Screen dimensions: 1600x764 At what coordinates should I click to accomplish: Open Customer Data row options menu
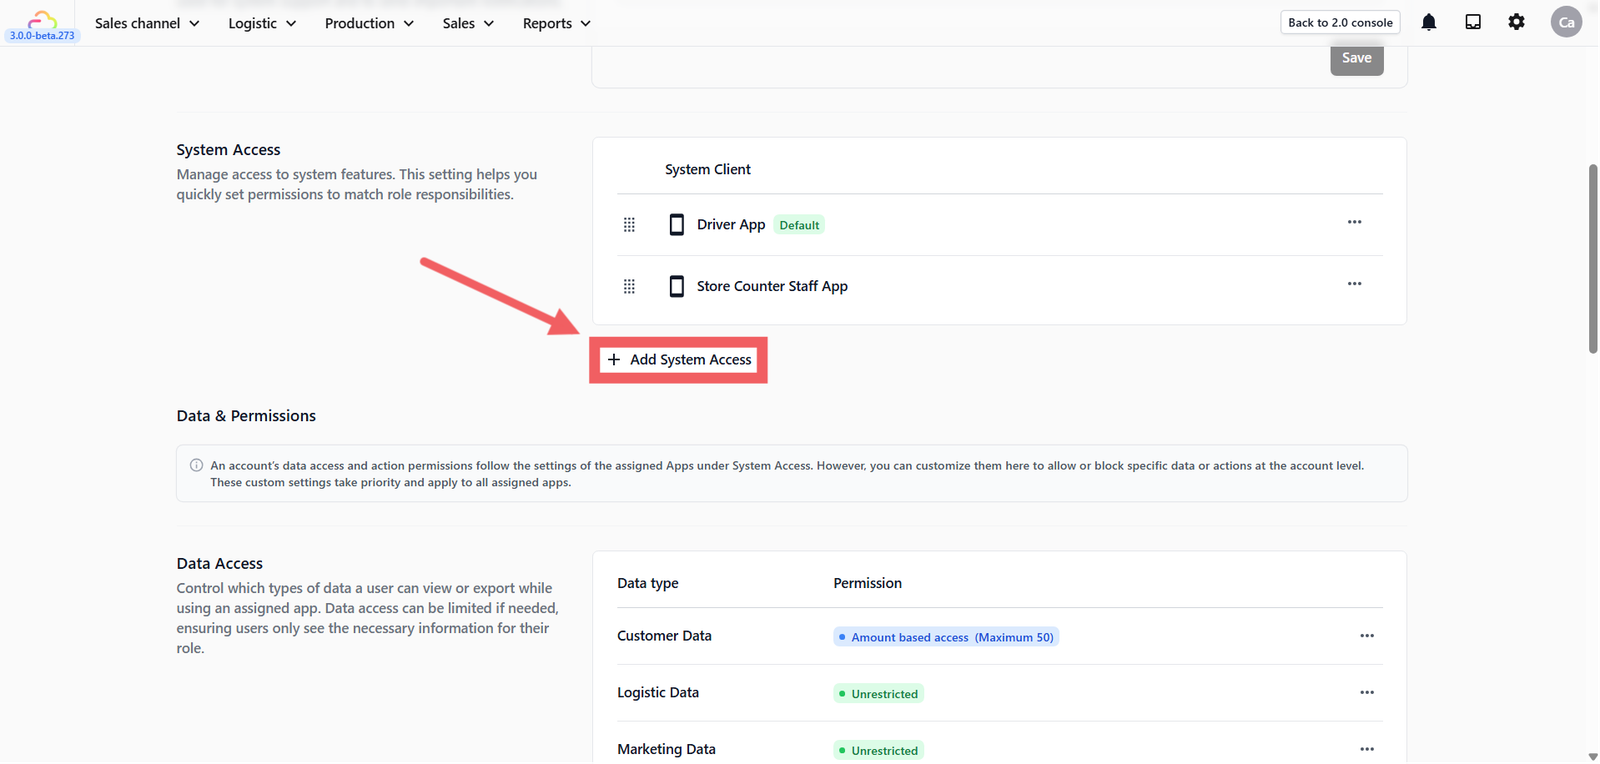coord(1367,636)
